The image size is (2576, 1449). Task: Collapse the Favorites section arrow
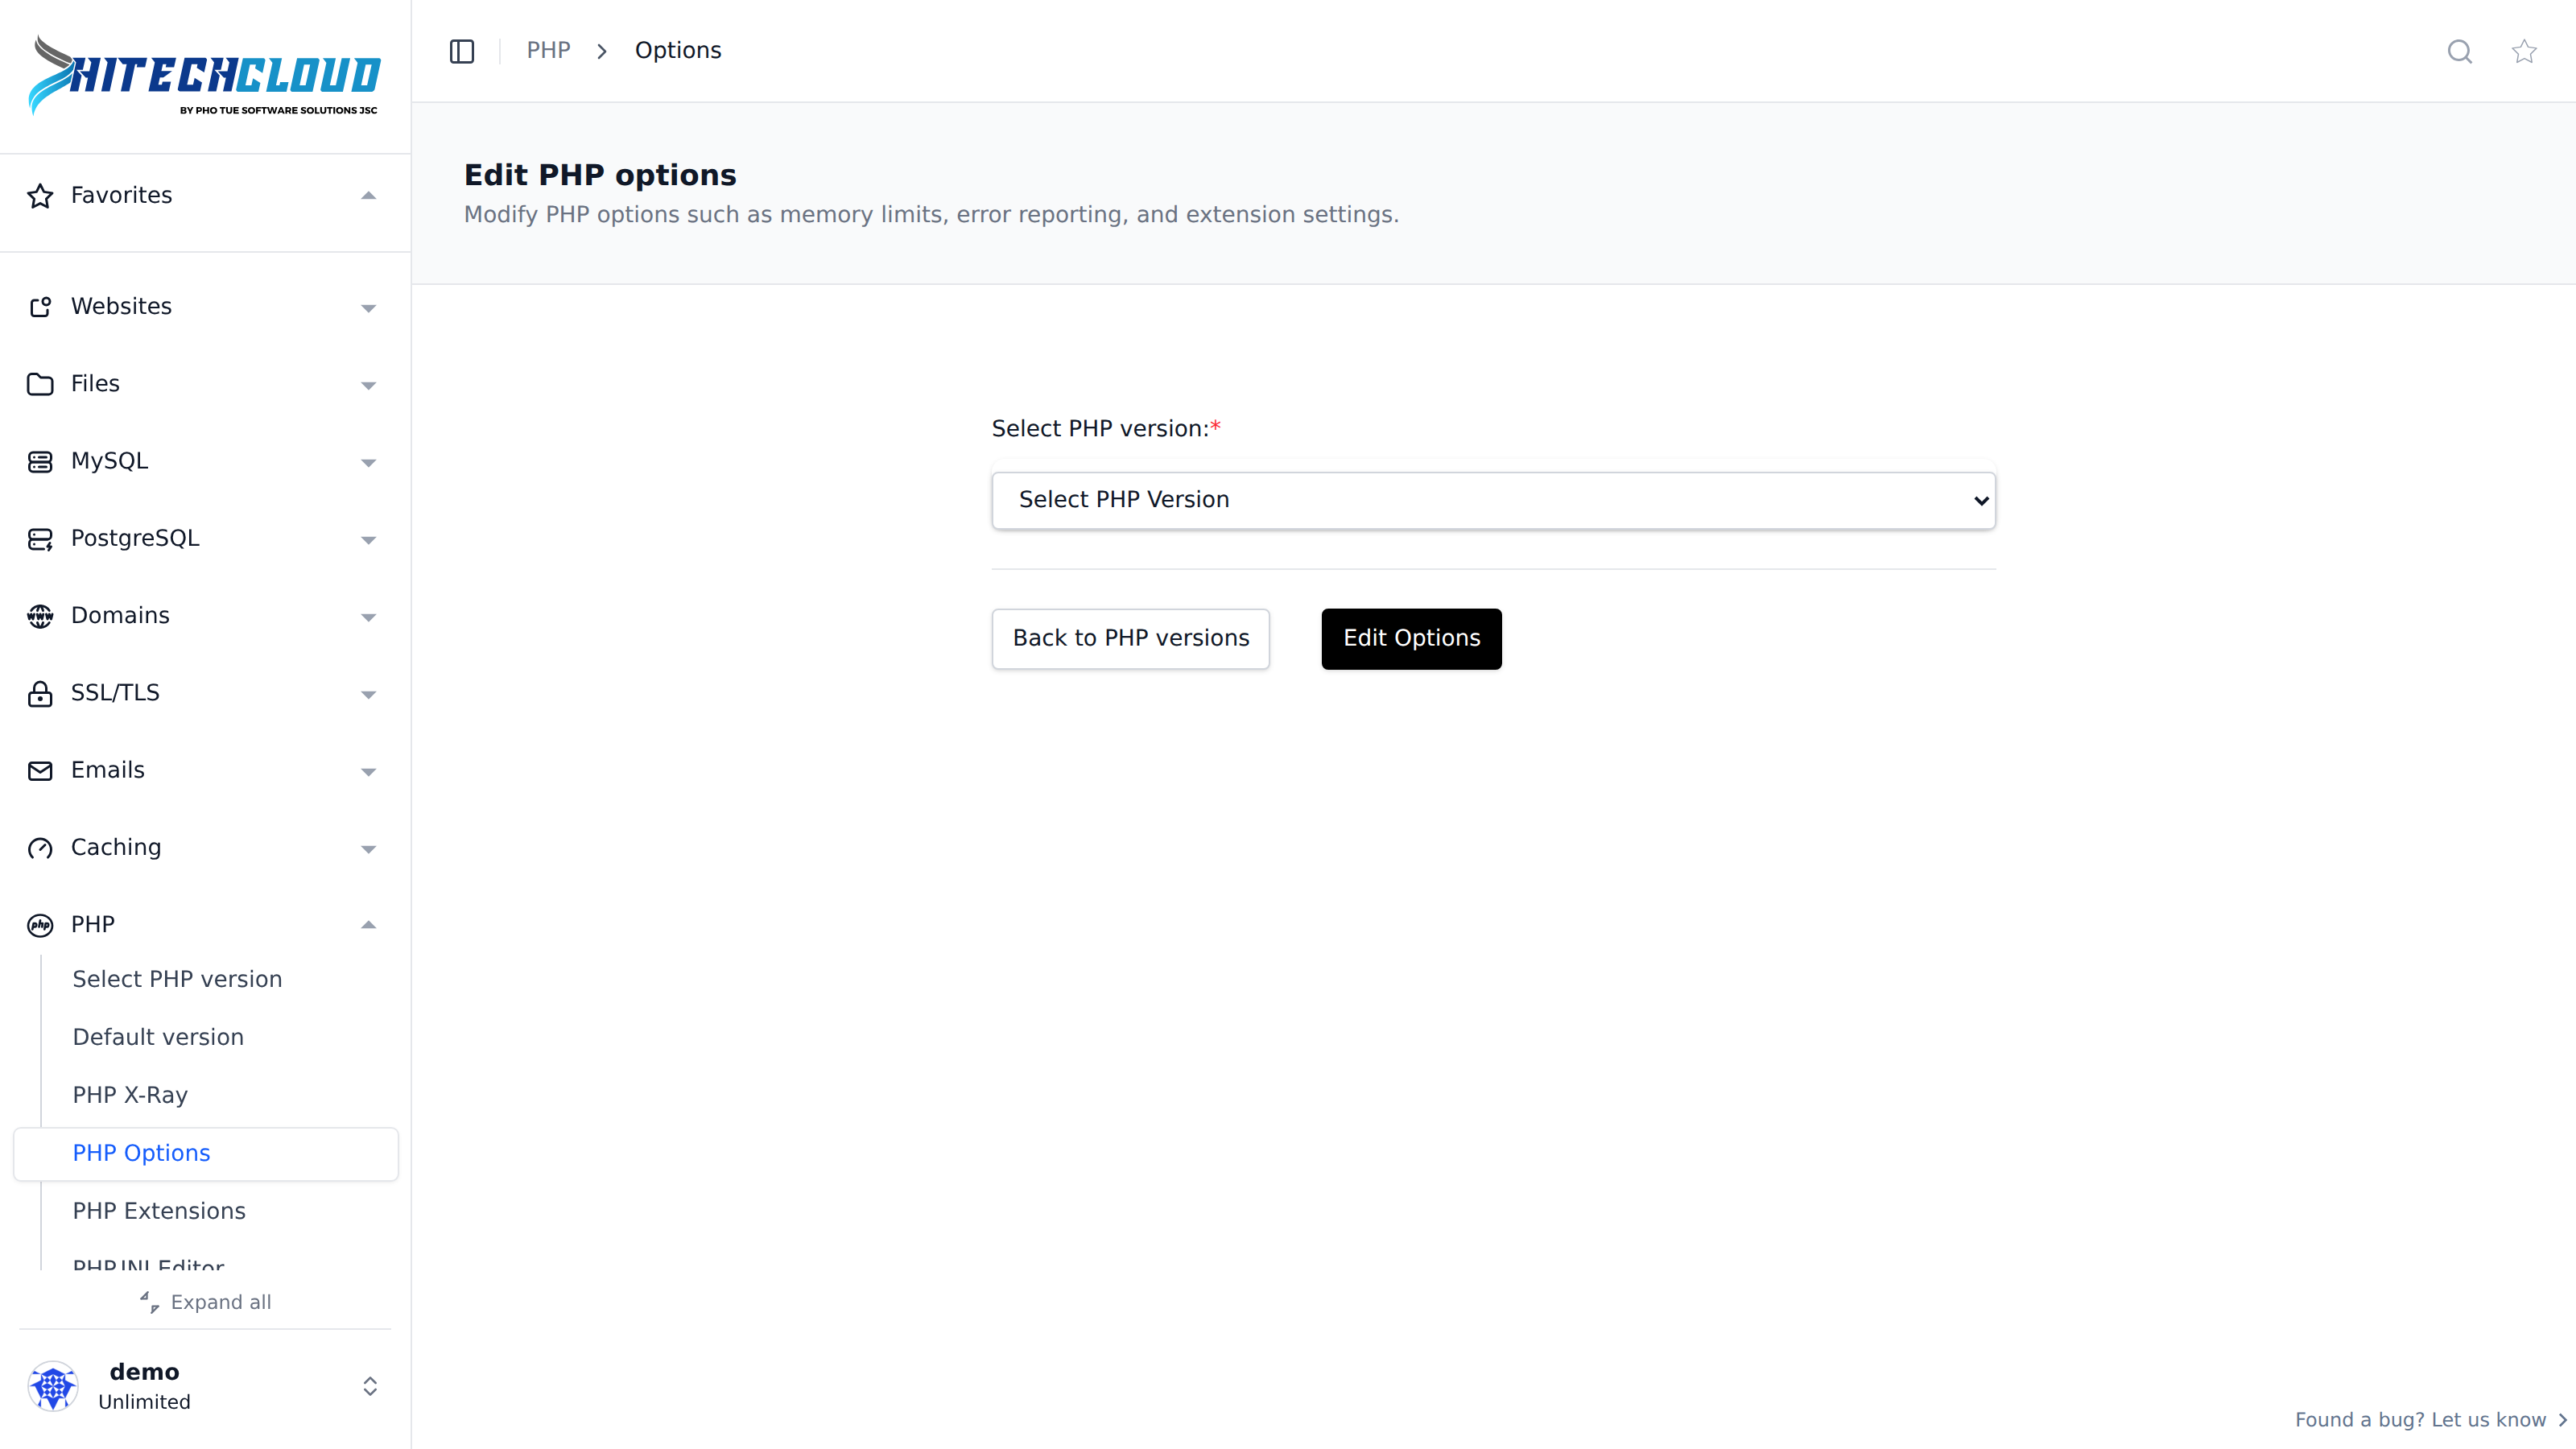(x=368, y=196)
